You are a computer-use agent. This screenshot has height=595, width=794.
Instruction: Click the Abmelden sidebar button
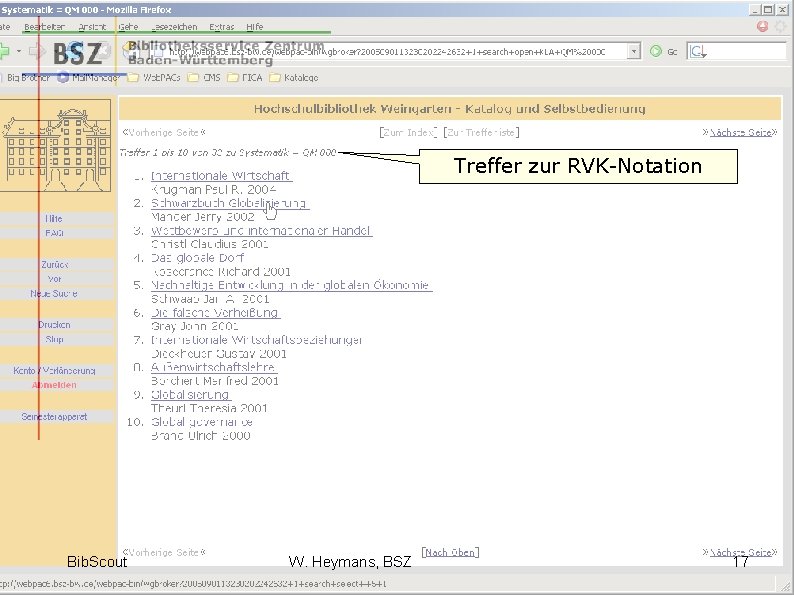(54, 385)
